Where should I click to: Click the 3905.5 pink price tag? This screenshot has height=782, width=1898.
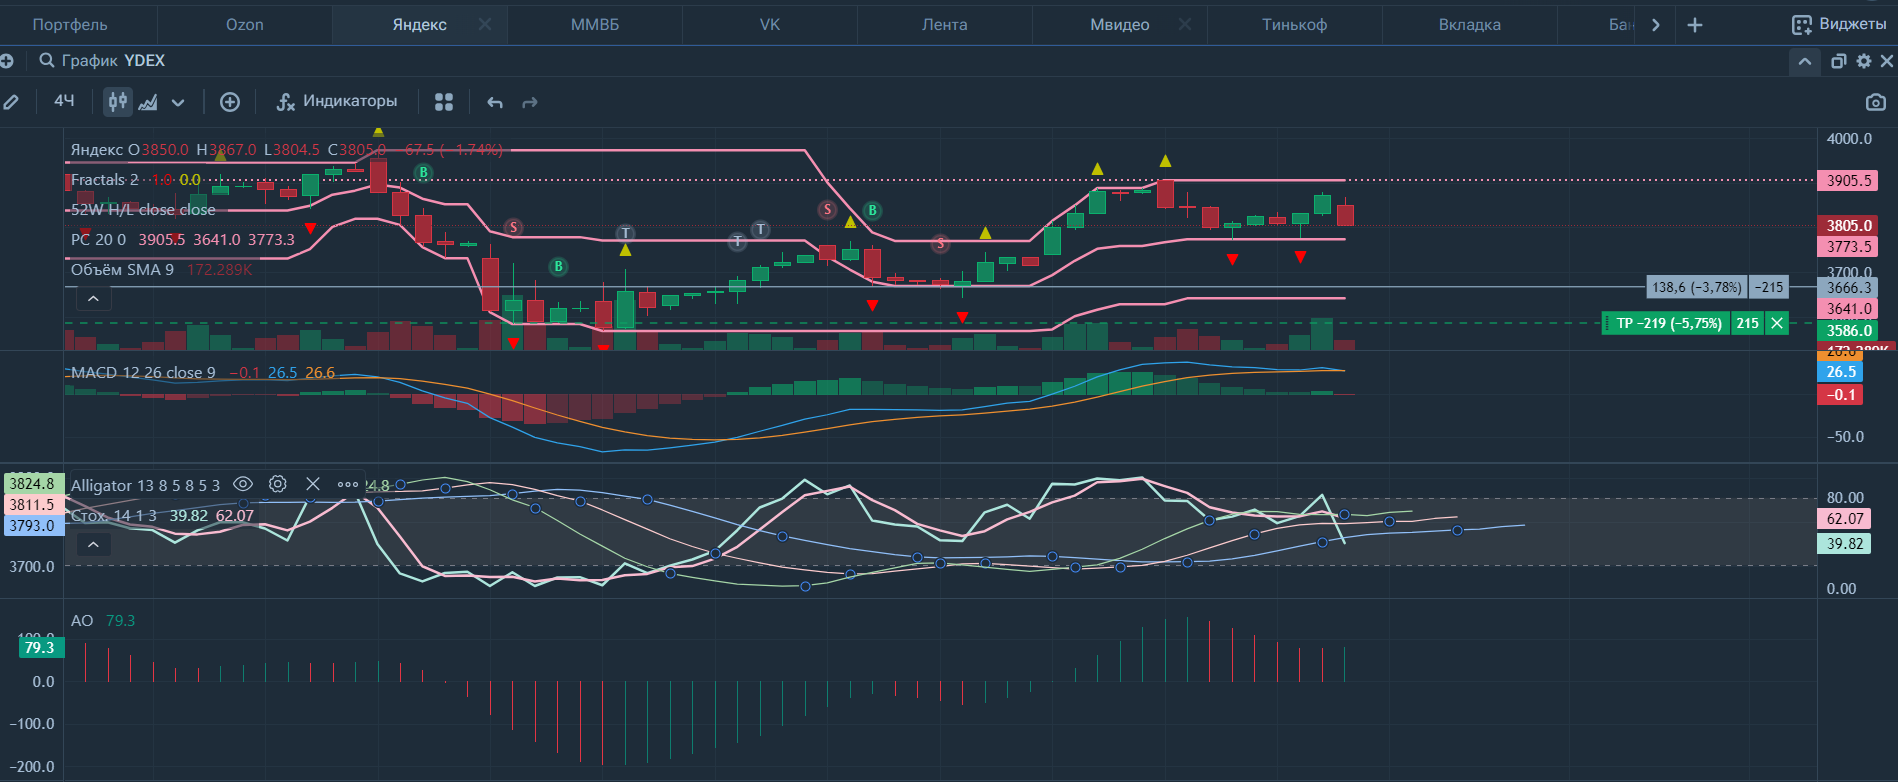click(1848, 181)
